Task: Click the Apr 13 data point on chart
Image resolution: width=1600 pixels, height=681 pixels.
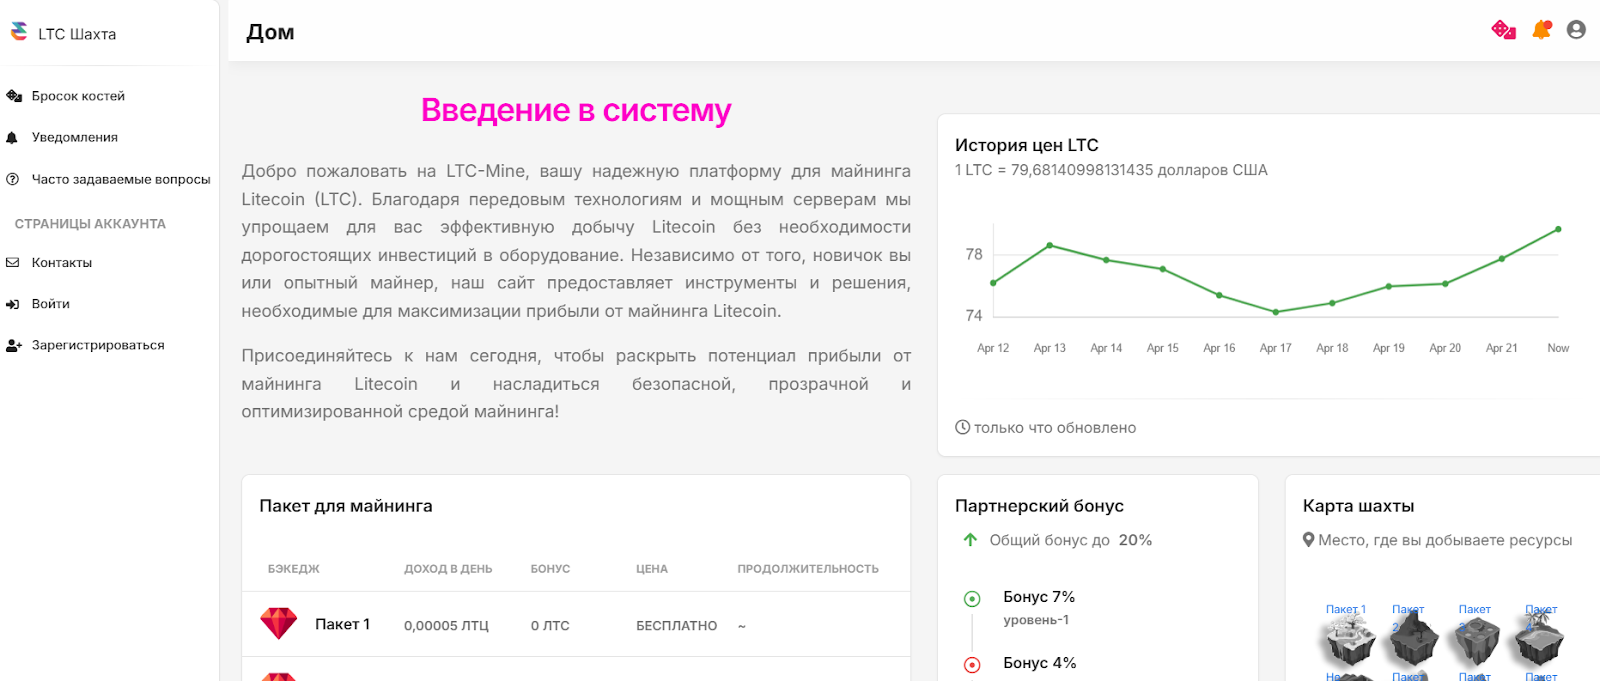Action: [x=1049, y=245]
